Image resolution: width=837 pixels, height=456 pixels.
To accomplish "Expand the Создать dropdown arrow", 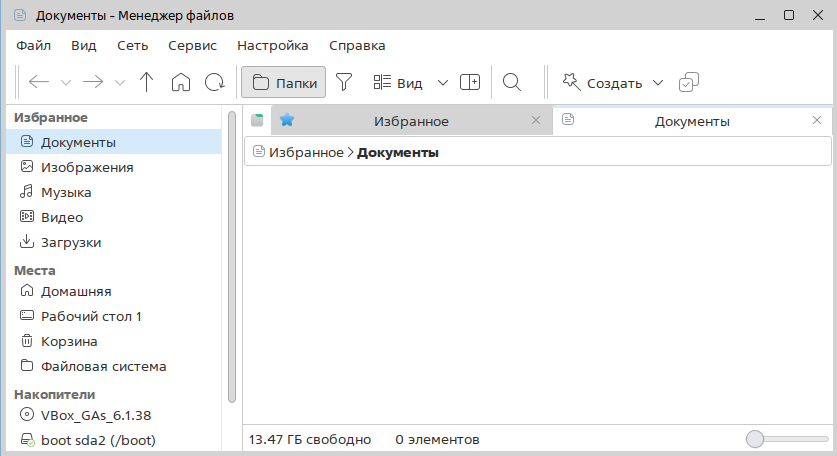I will tap(658, 82).
